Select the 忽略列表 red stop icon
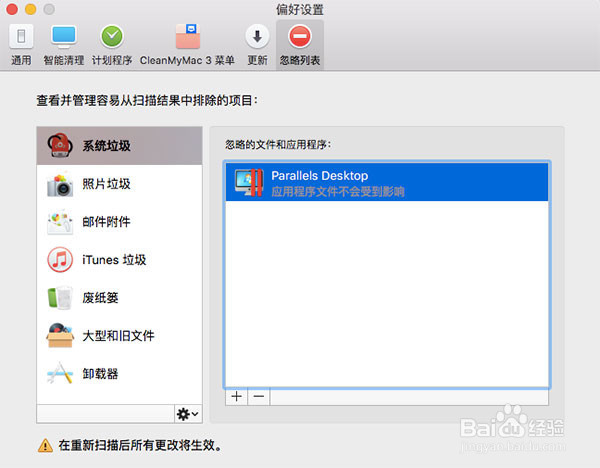 300,36
